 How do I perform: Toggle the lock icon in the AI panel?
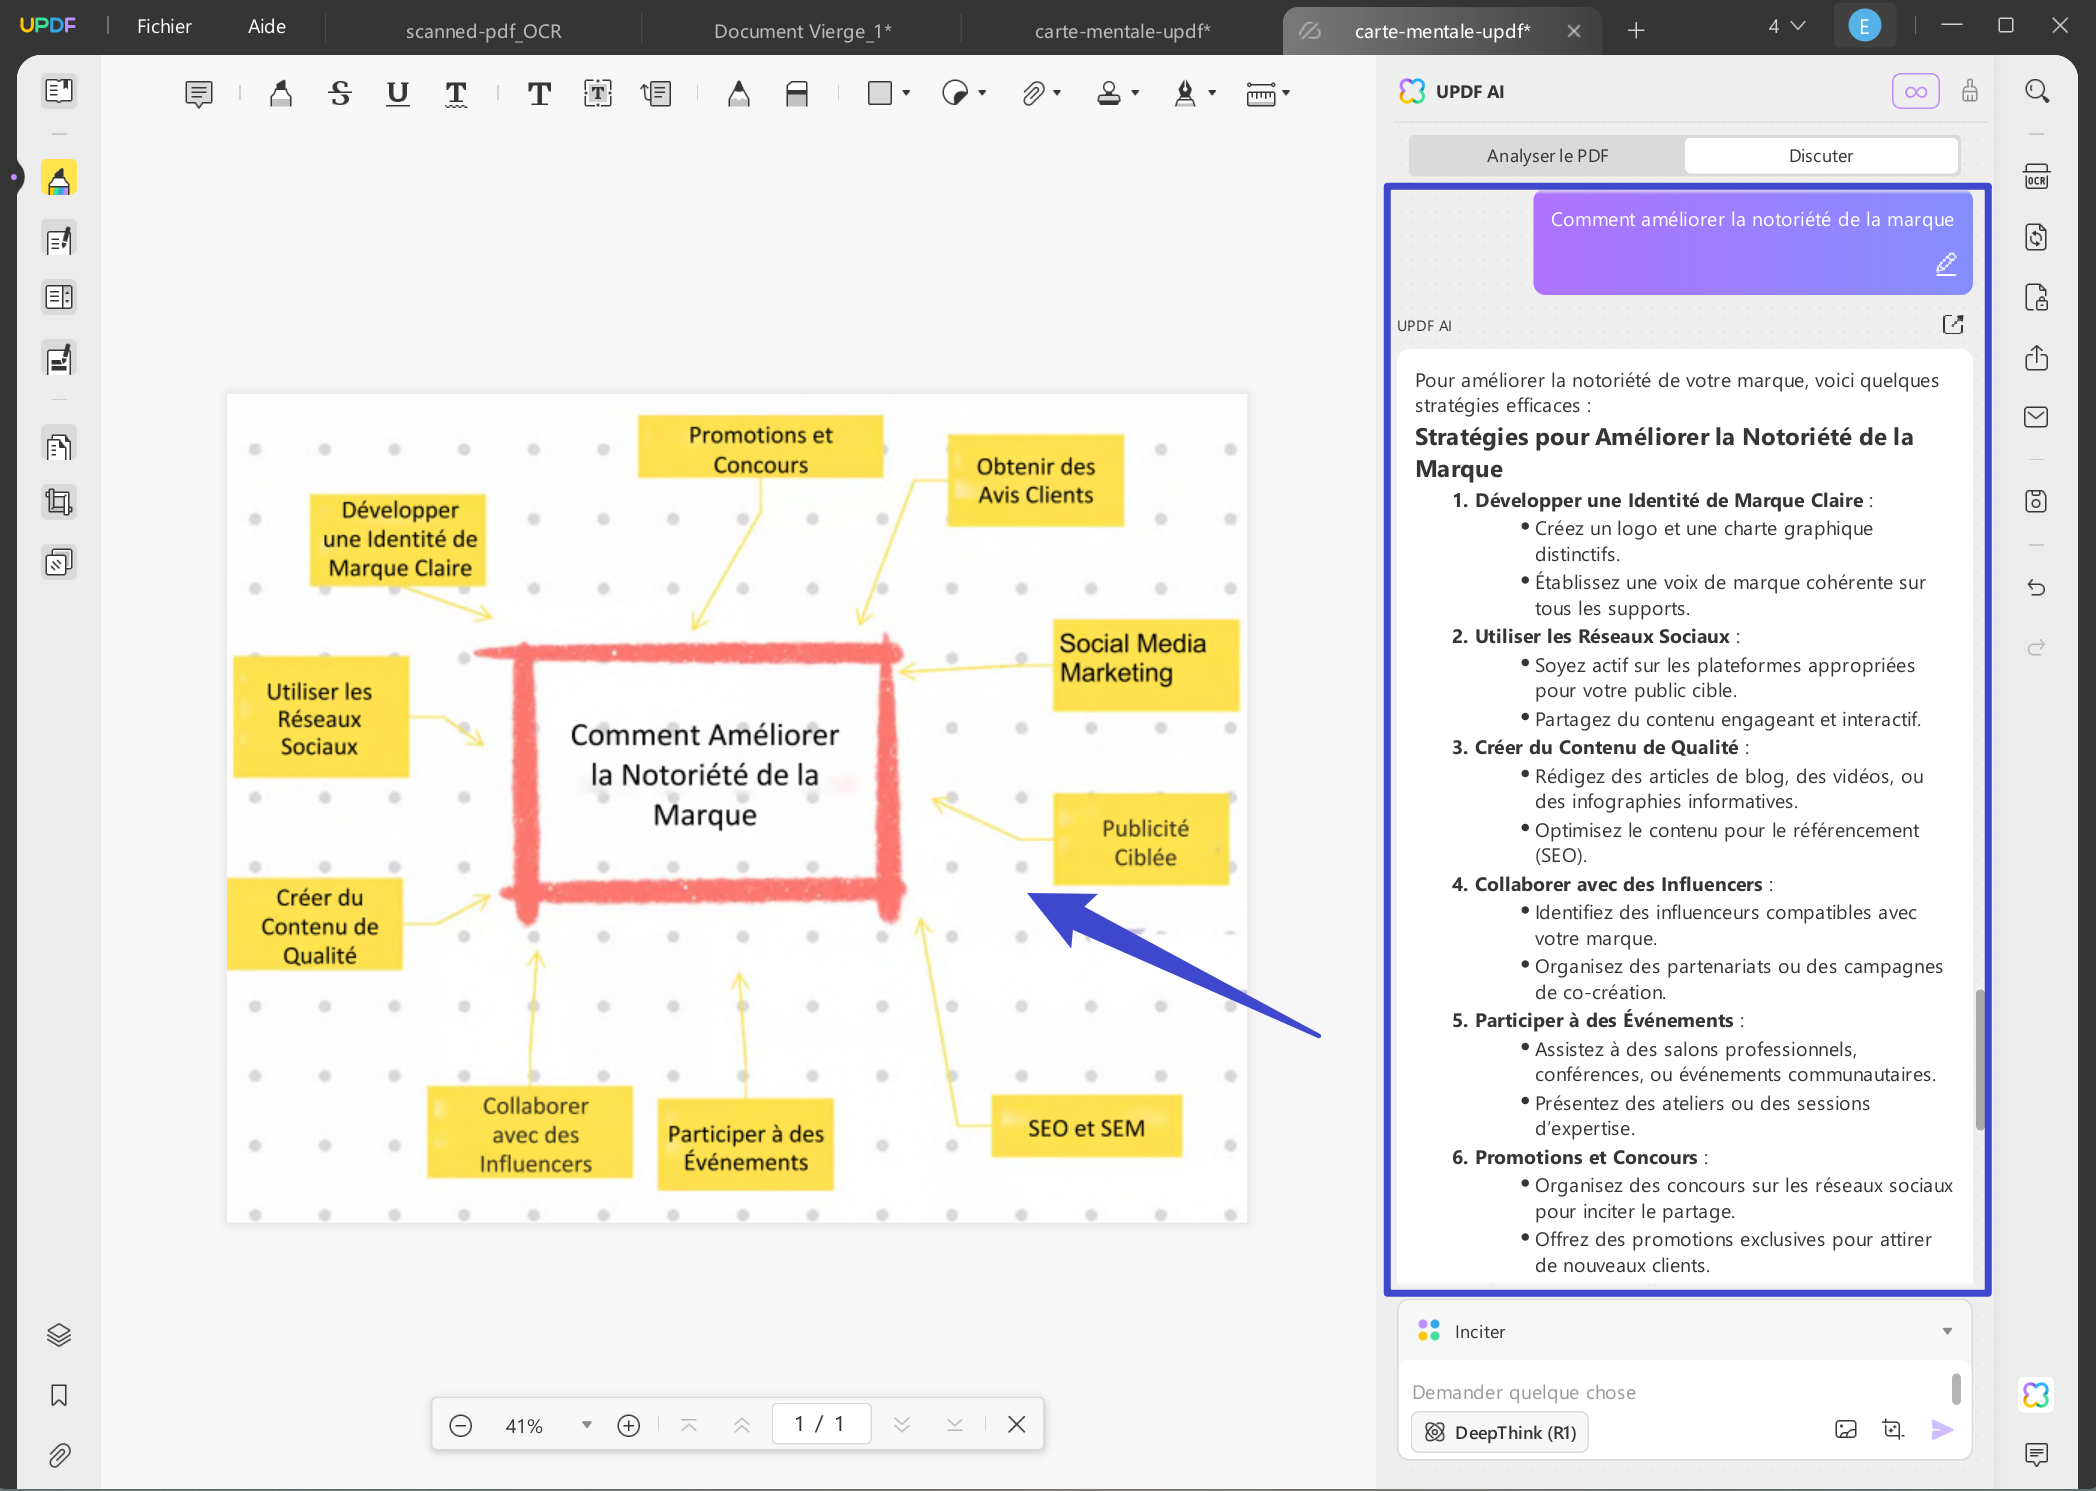pyautogui.click(x=1969, y=91)
